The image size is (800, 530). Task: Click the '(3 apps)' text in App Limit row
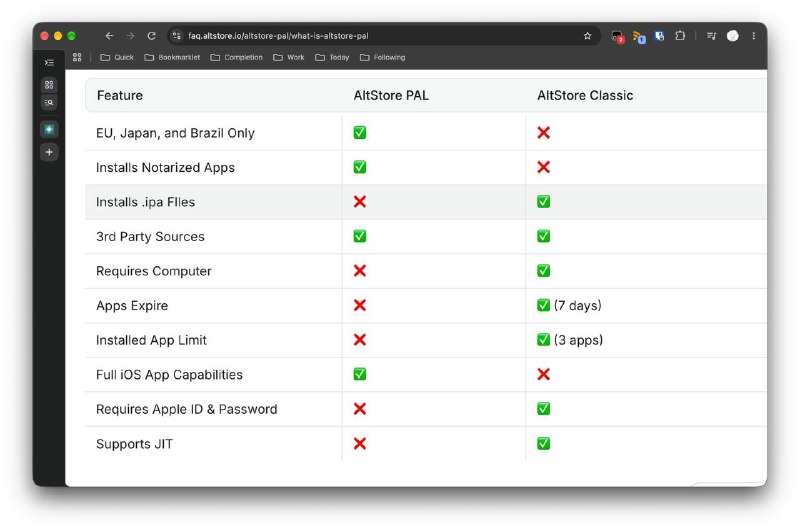point(578,340)
